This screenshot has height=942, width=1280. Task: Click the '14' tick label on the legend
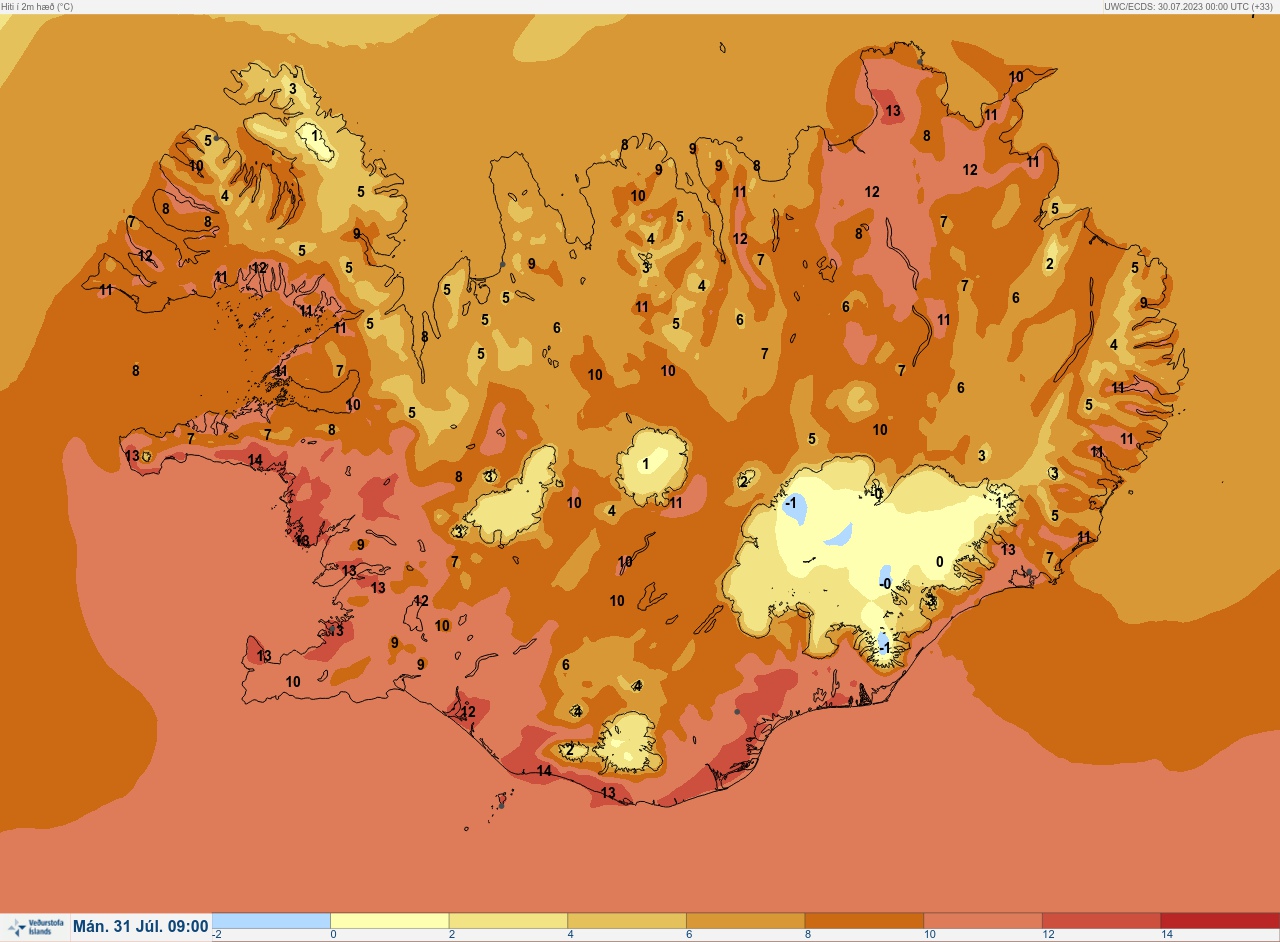(x=1165, y=935)
